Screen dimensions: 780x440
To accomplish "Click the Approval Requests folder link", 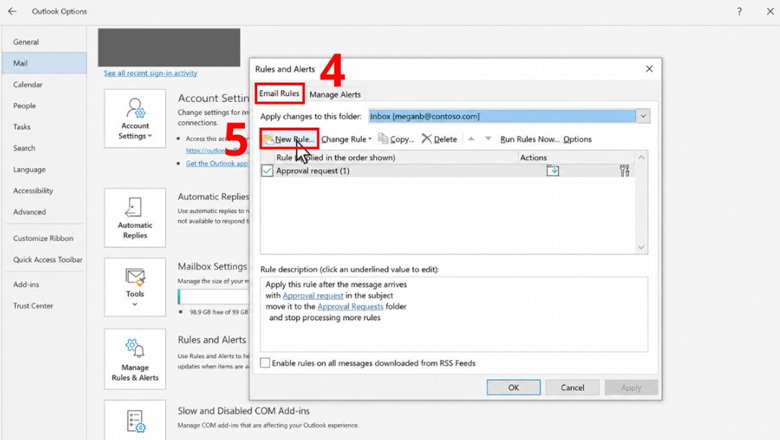I will click(x=350, y=306).
